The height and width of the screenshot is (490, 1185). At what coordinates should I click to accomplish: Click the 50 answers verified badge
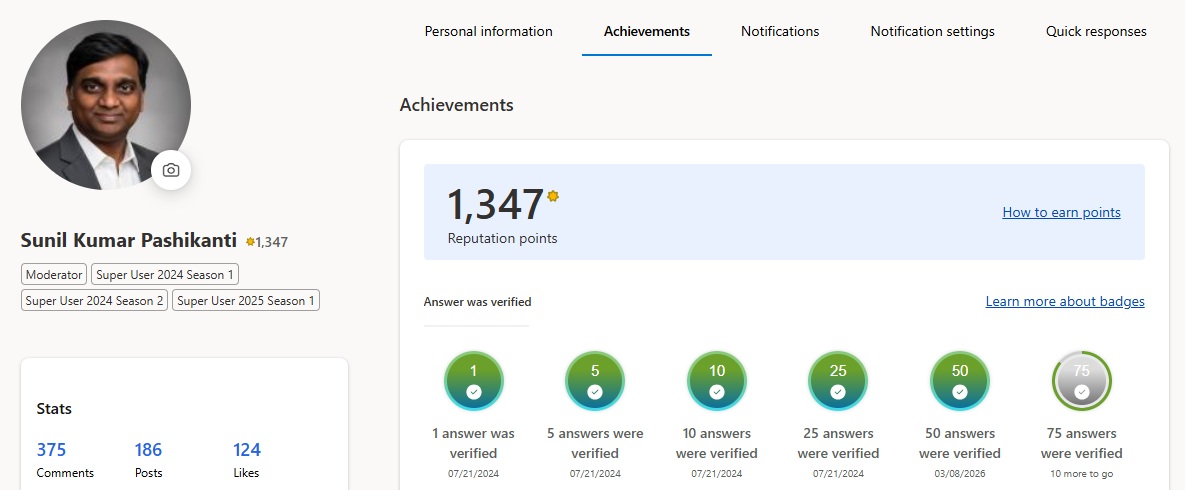point(960,380)
